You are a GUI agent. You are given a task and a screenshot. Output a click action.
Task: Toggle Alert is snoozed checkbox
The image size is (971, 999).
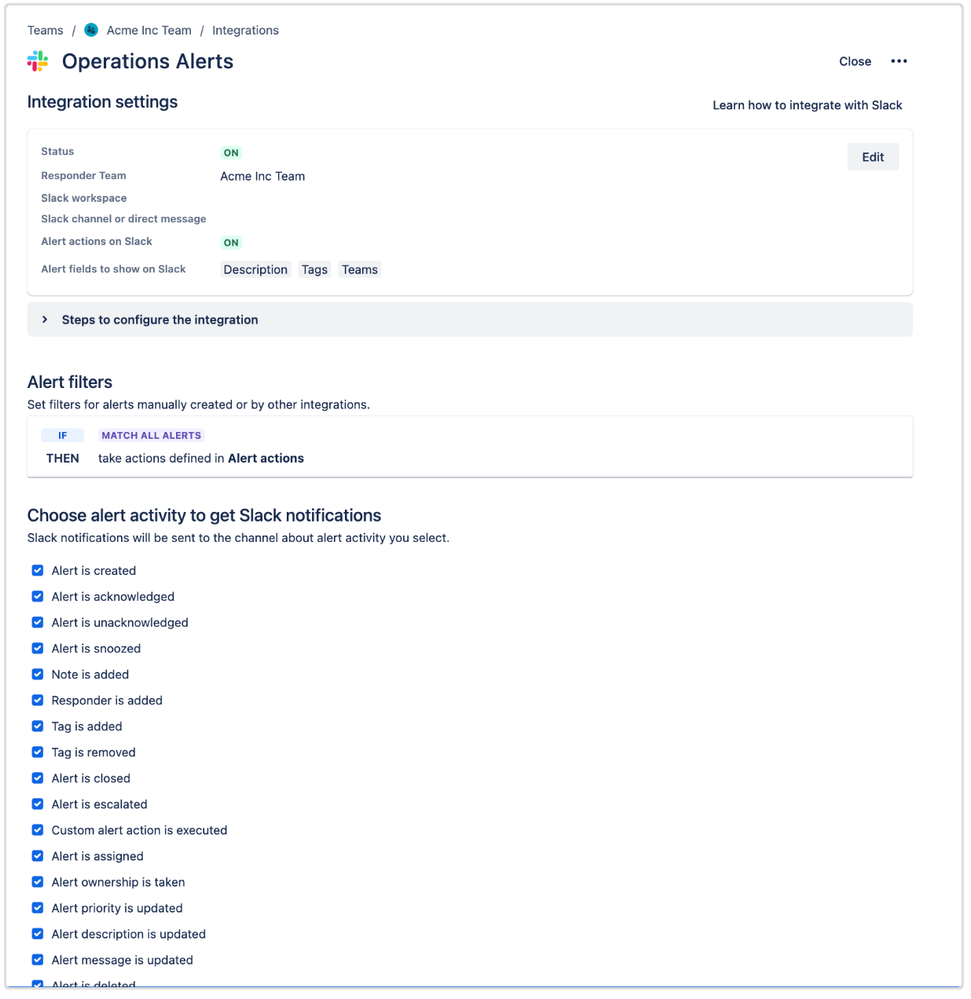click(38, 648)
